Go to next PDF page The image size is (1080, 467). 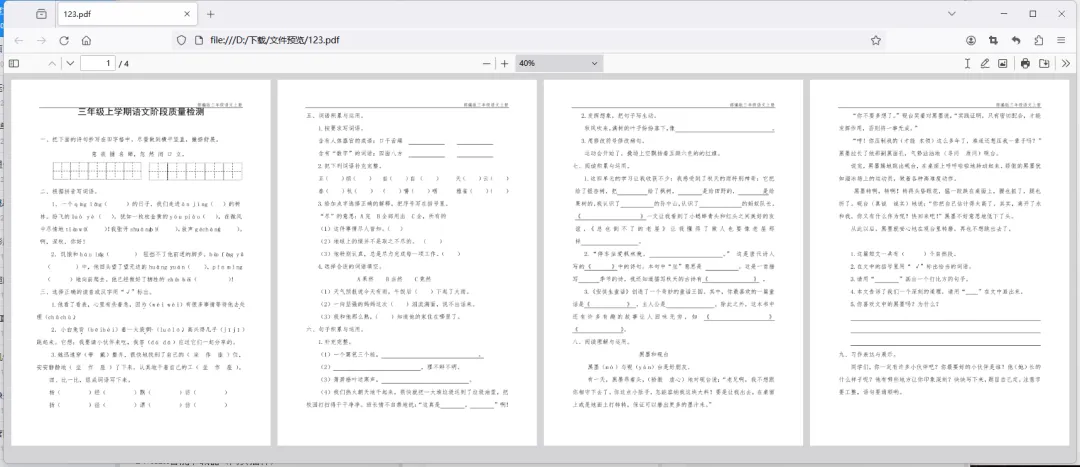pos(70,63)
